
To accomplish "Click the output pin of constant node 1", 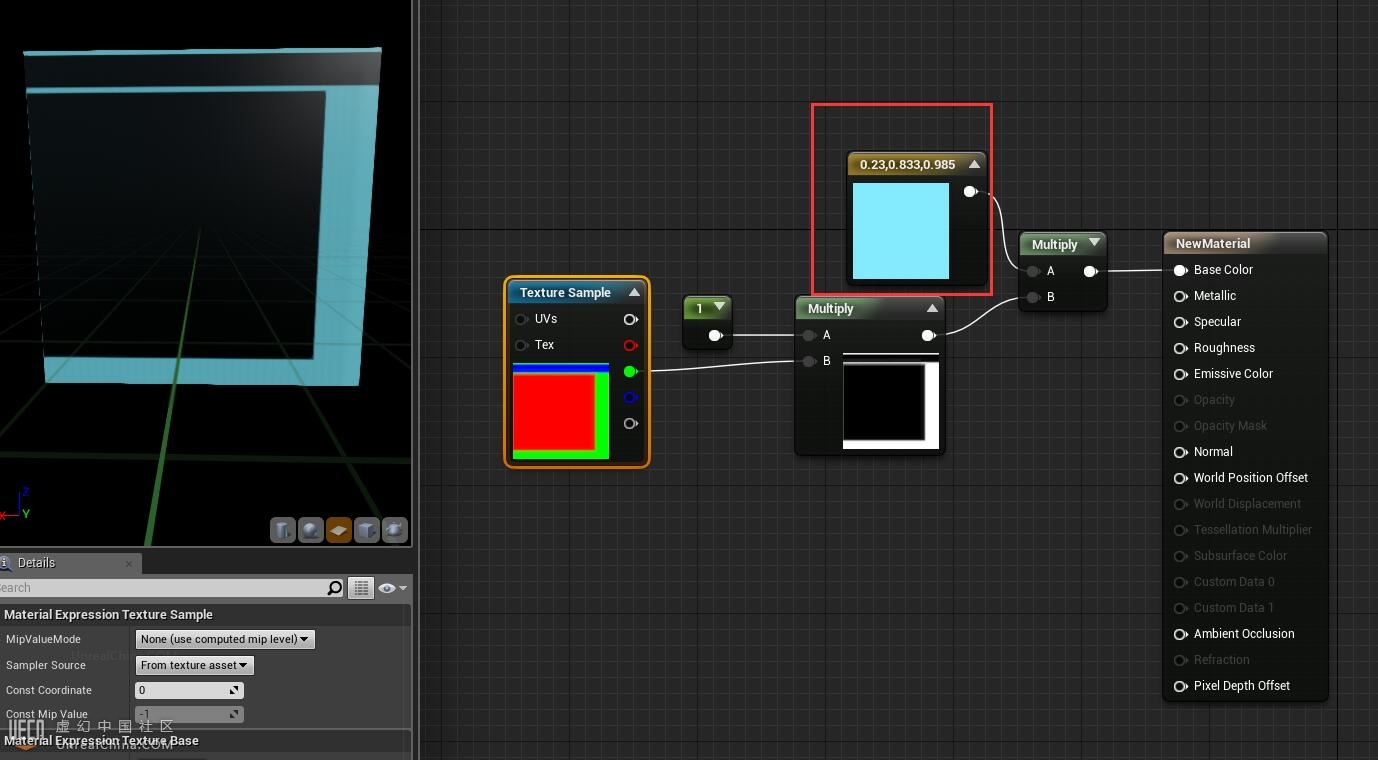I will pos(716,335).
